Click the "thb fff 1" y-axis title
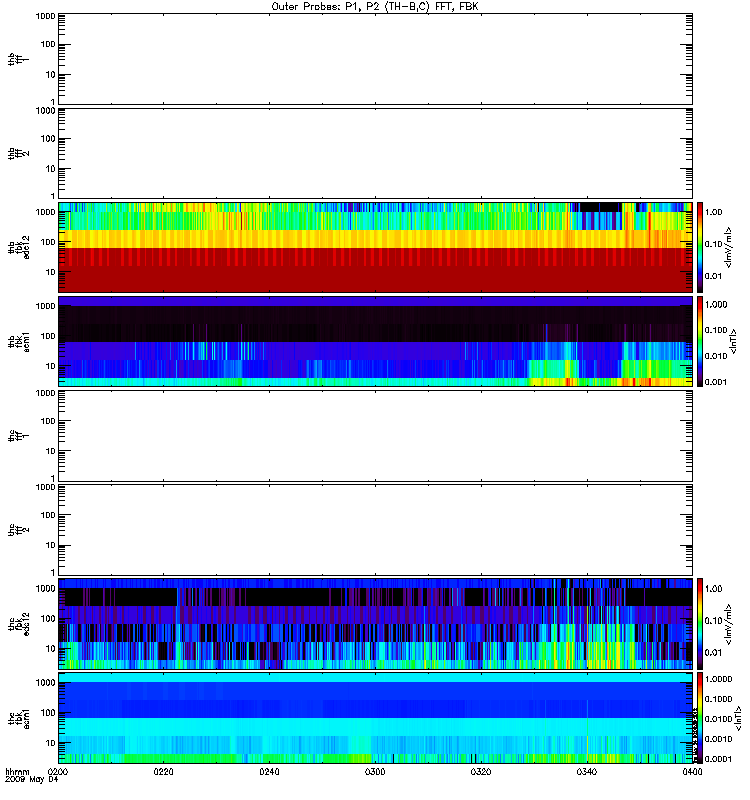Screen dimensions: 750x800 [x=19, y=59]
